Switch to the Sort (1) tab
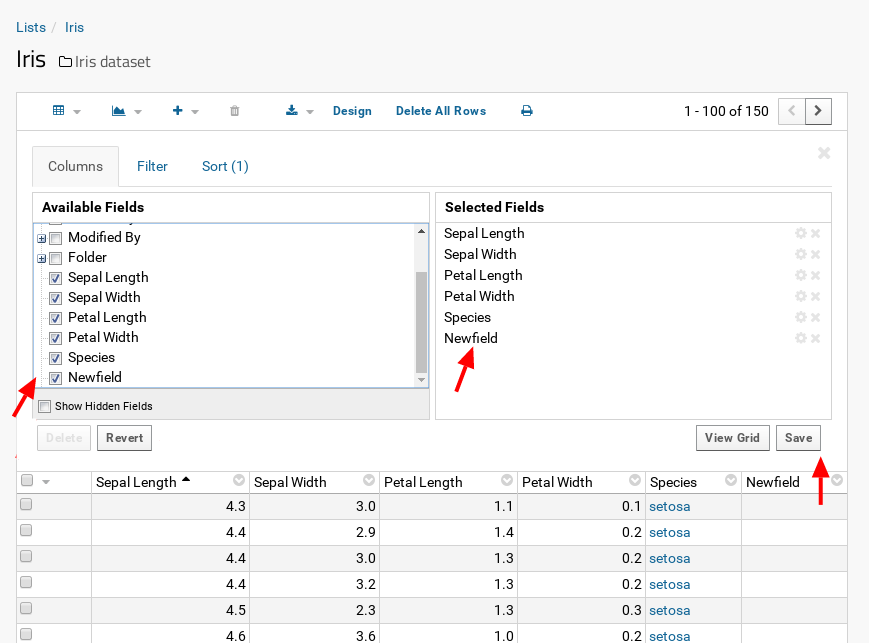869x643 pixels. (225, 166)
